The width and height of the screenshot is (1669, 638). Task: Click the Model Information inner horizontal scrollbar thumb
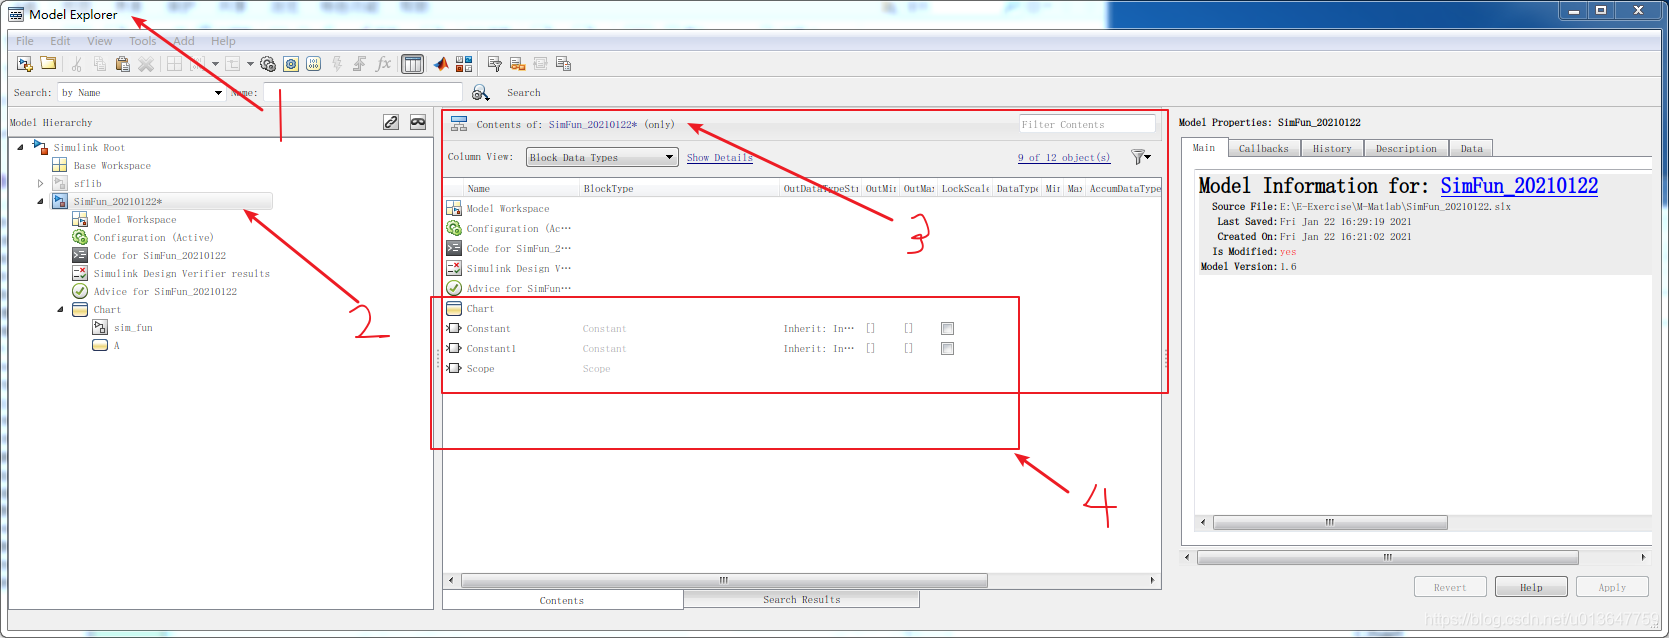pyautogui.click(x=1330, y=522)
